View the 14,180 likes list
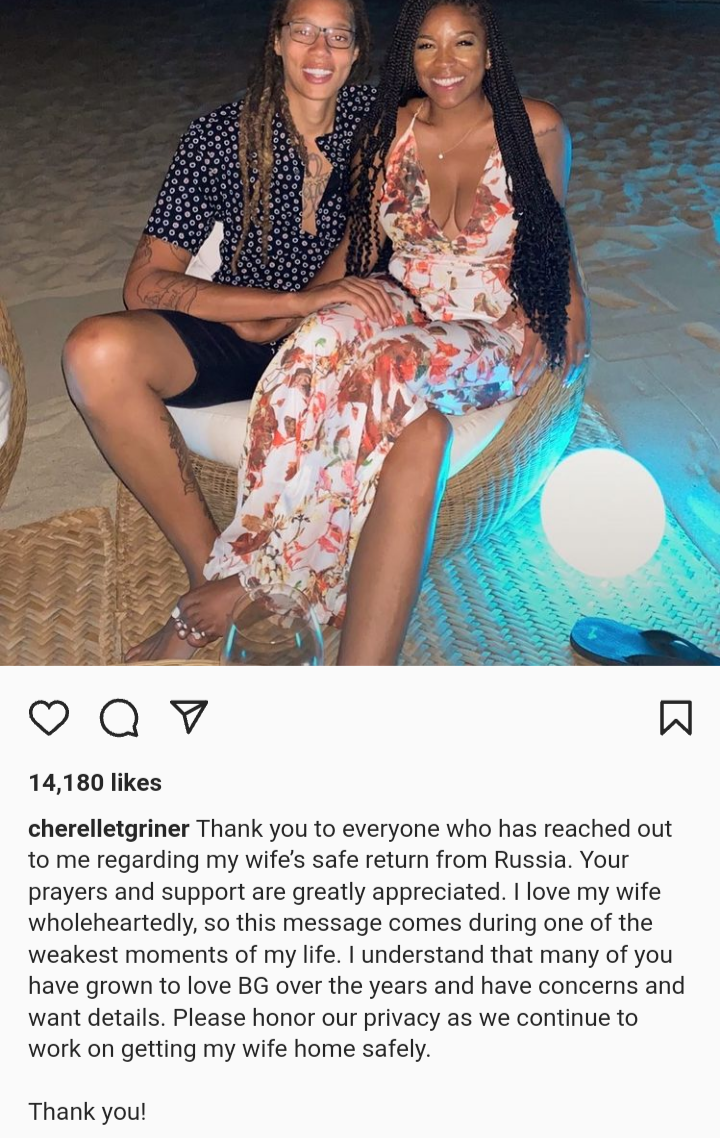This screenshot has height=1138, width=720. pyautogui.click(x=95, y=782)
